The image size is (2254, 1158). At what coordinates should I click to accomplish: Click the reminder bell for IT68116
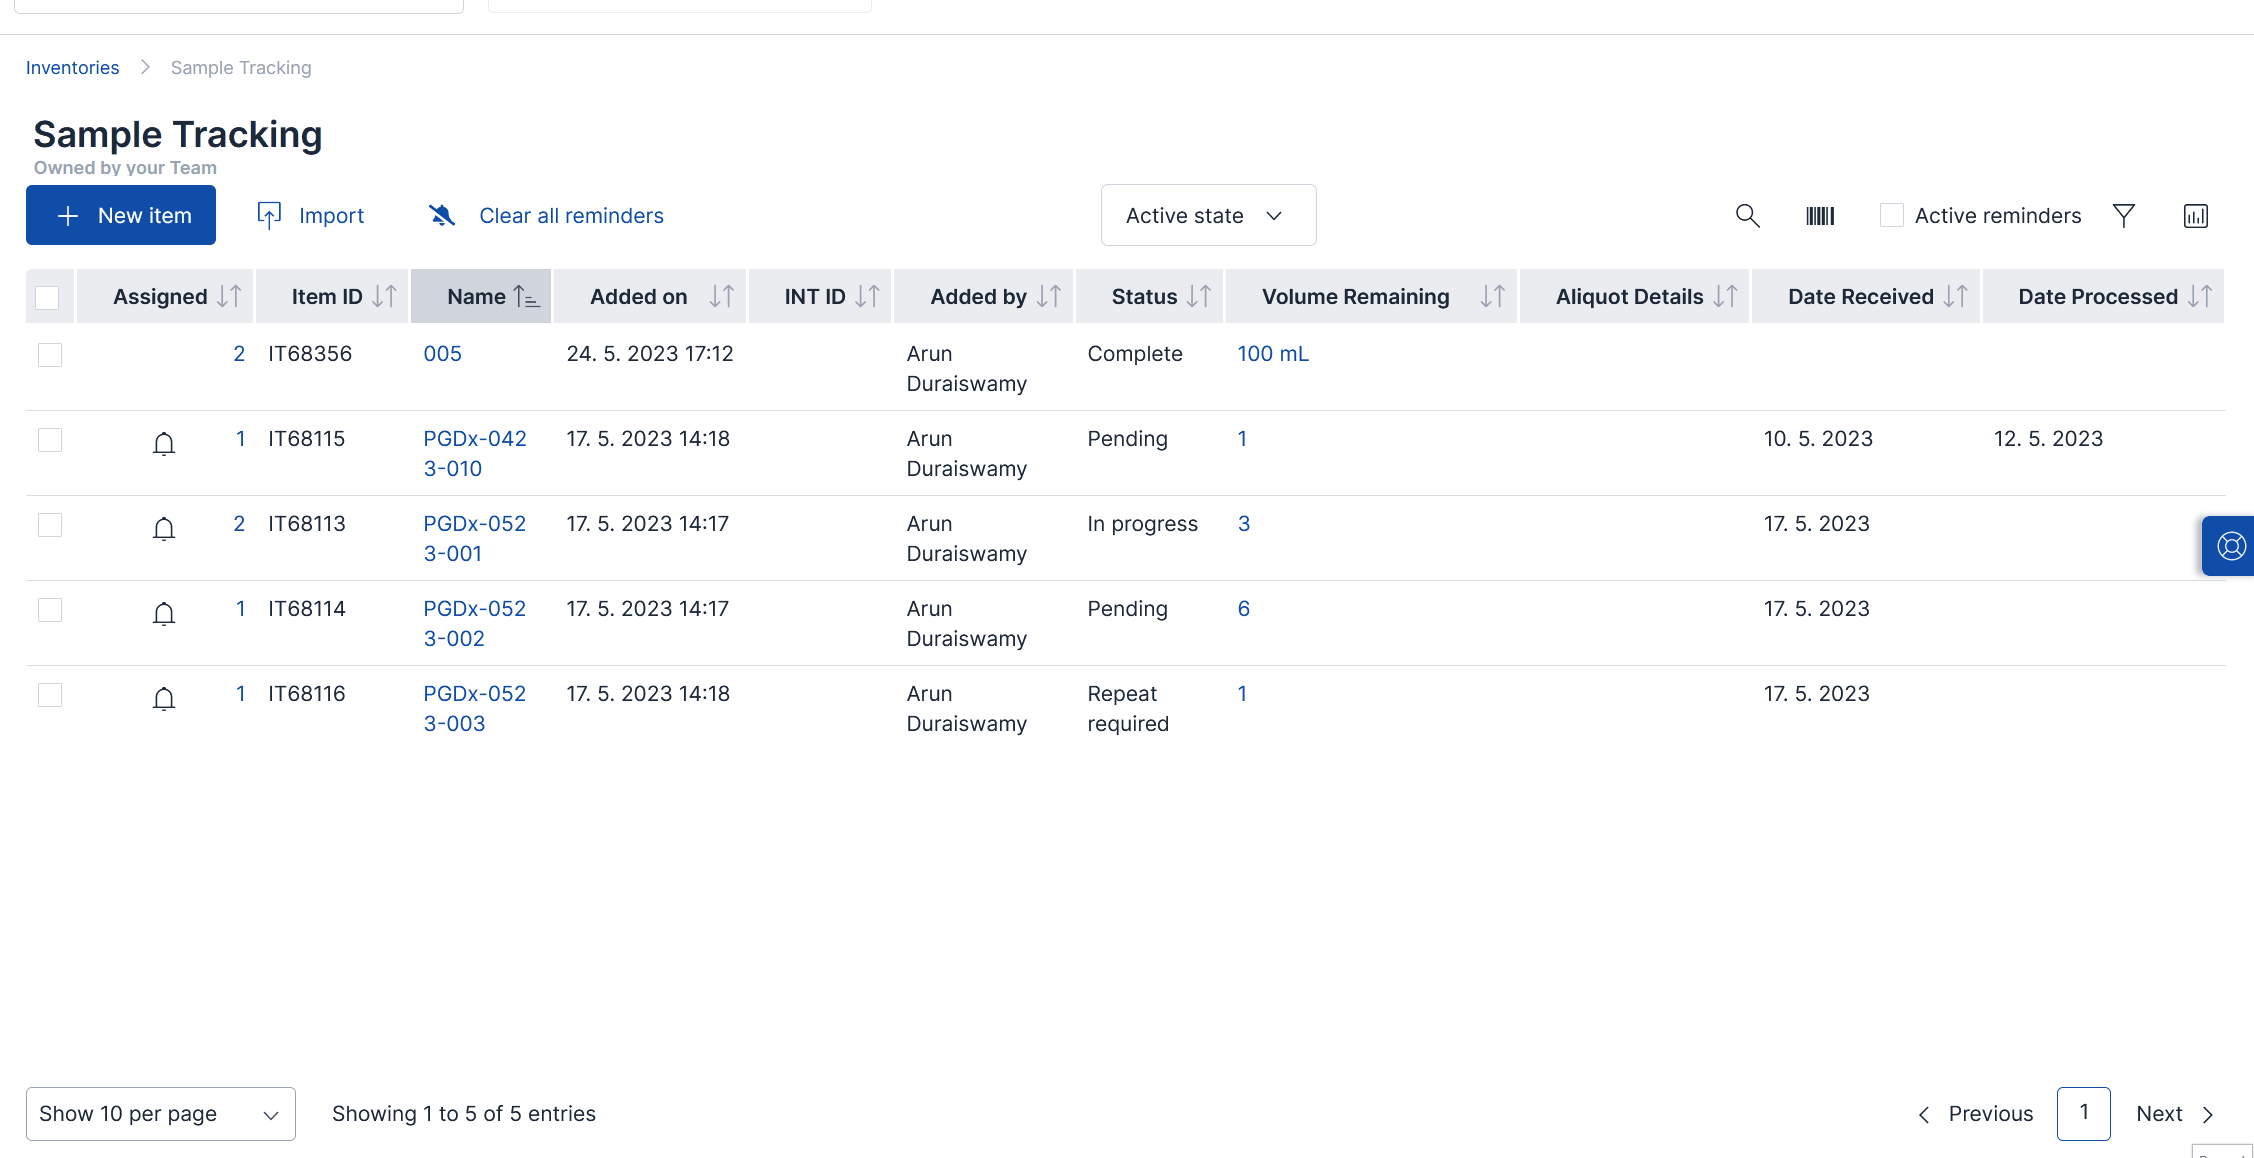(x=164, y=698)
